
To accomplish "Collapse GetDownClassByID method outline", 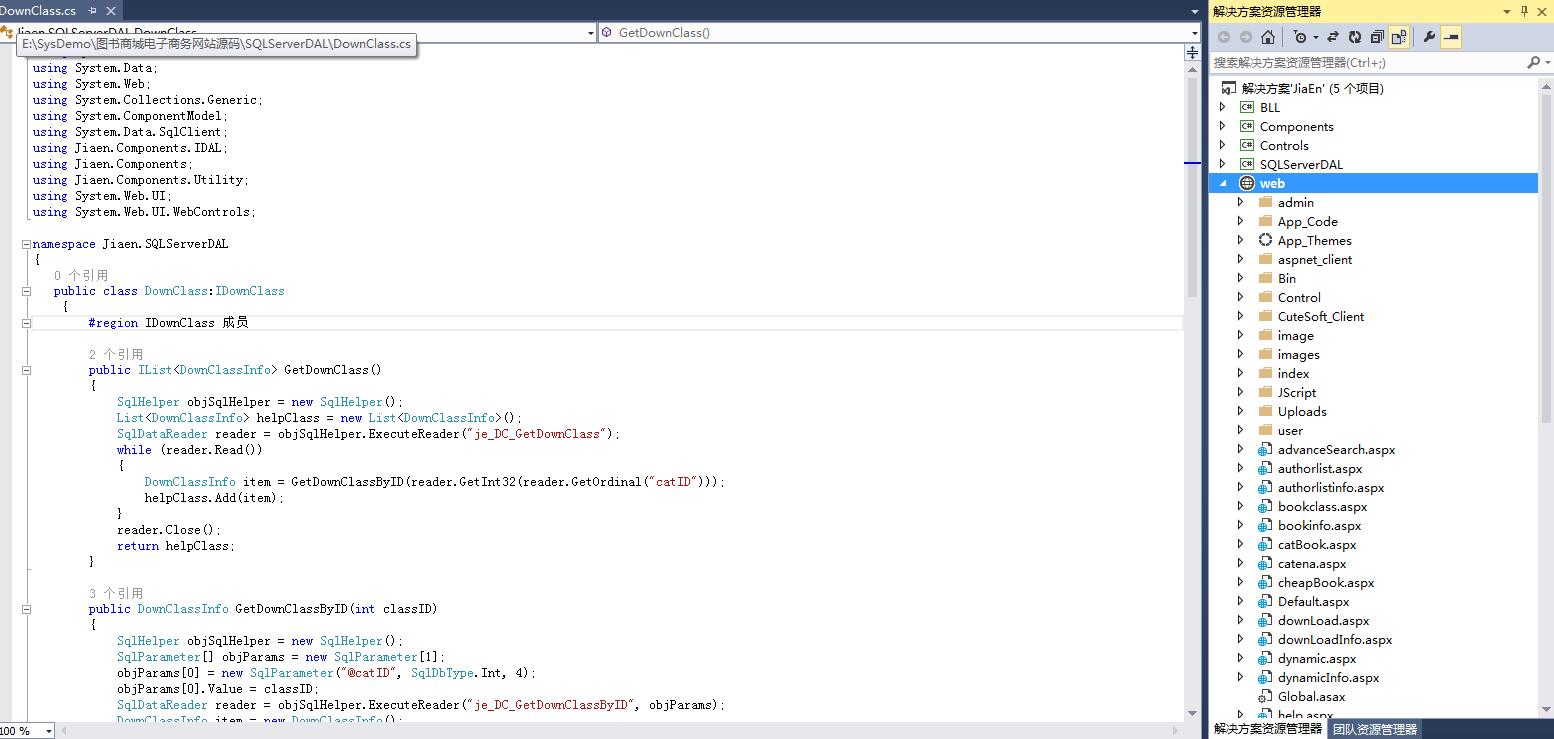I will click(x=27, y=609).
